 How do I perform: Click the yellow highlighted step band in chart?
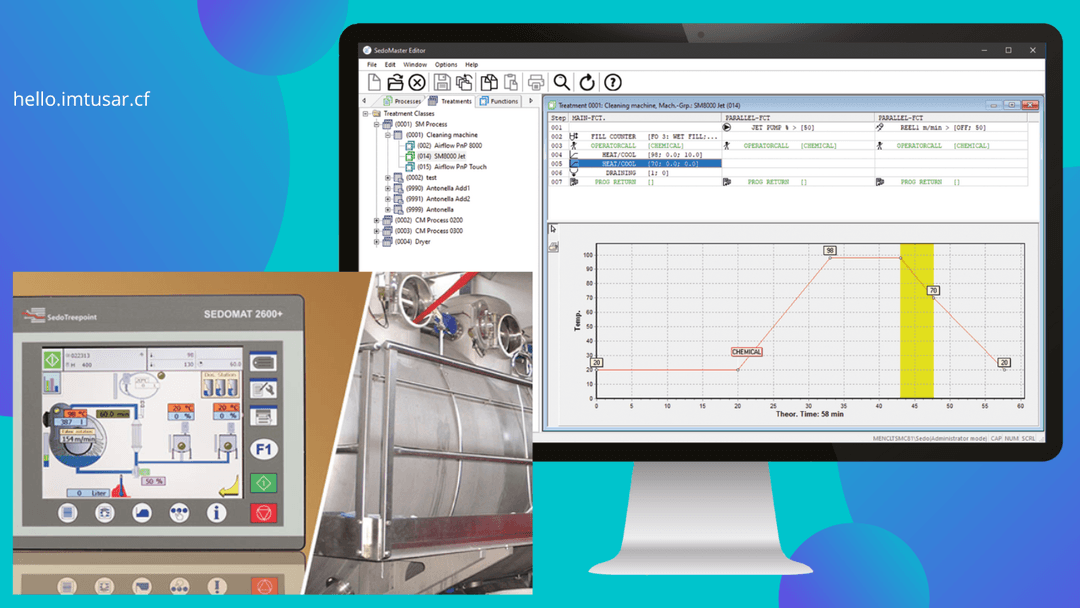[x=917, y=321]
